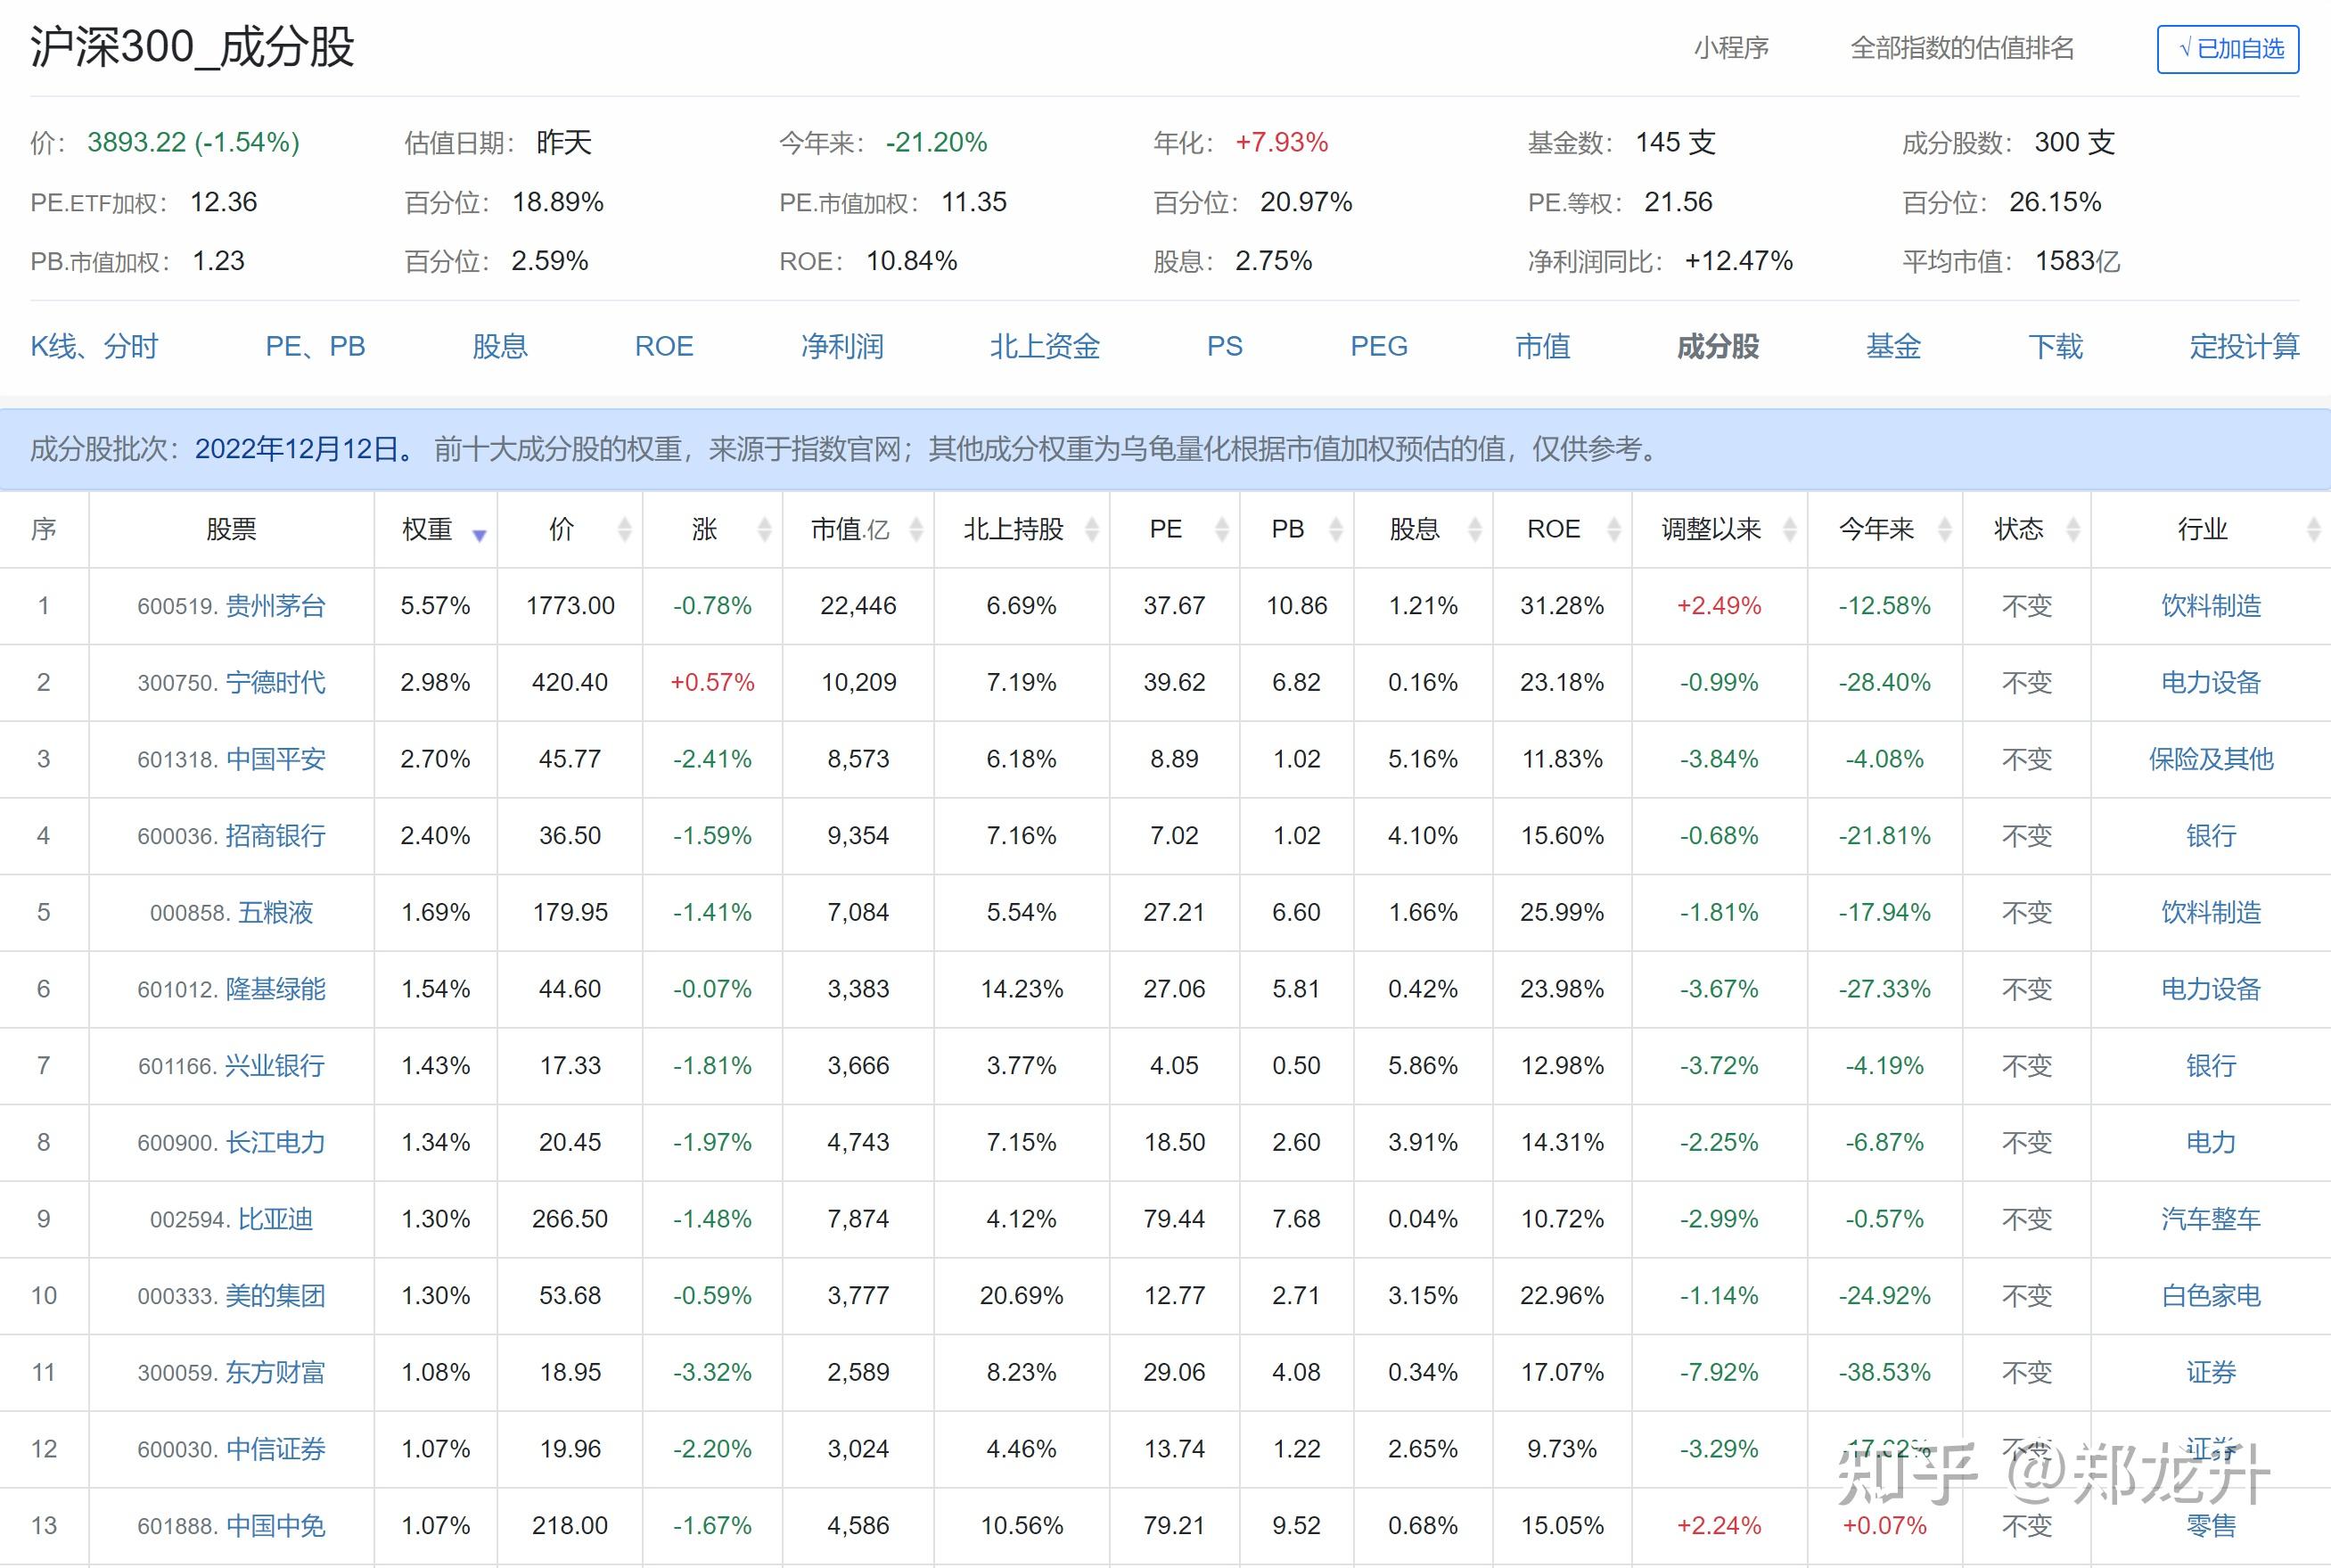The width and height of the screenshot is (2331, 1568).
Task: Open stock 五粮液
Action: point(275,912)
